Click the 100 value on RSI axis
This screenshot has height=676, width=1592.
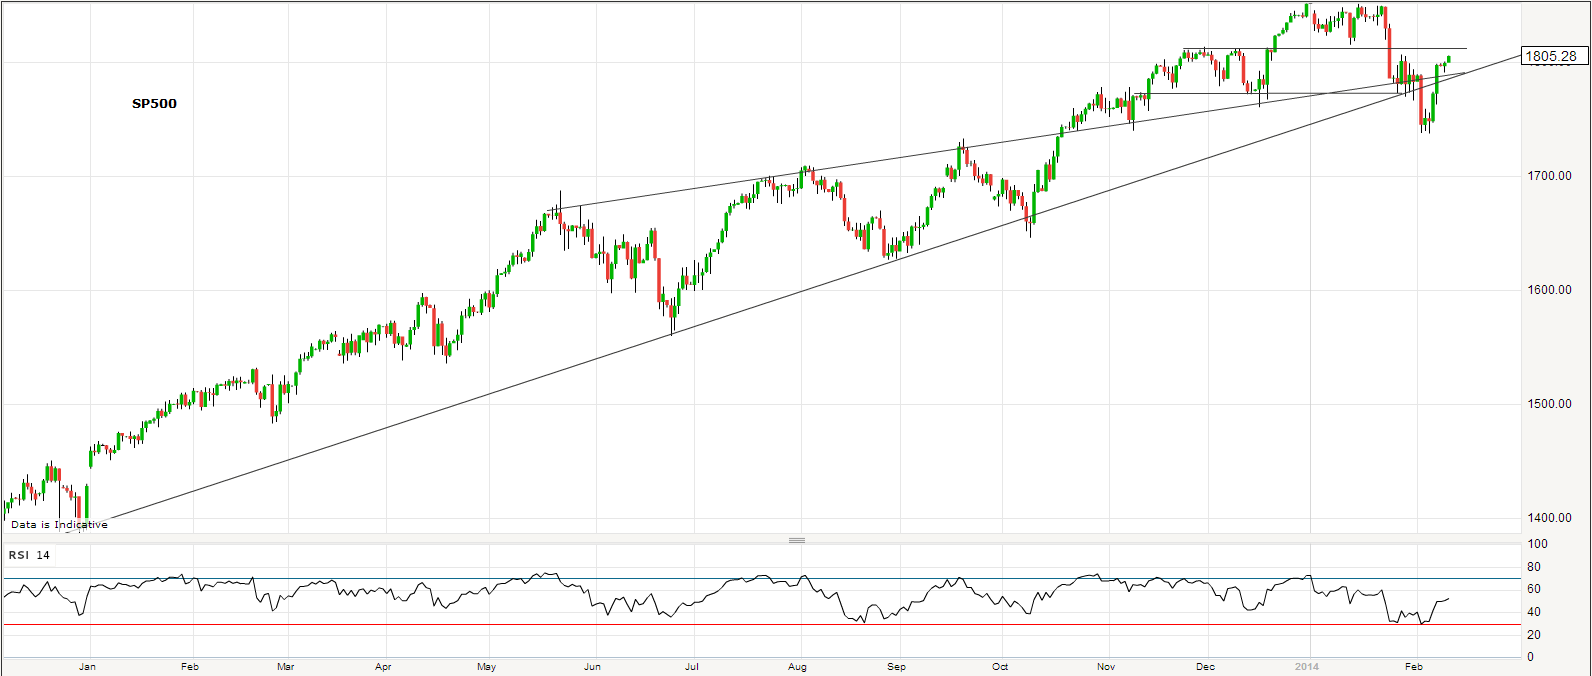(1538, 544)
